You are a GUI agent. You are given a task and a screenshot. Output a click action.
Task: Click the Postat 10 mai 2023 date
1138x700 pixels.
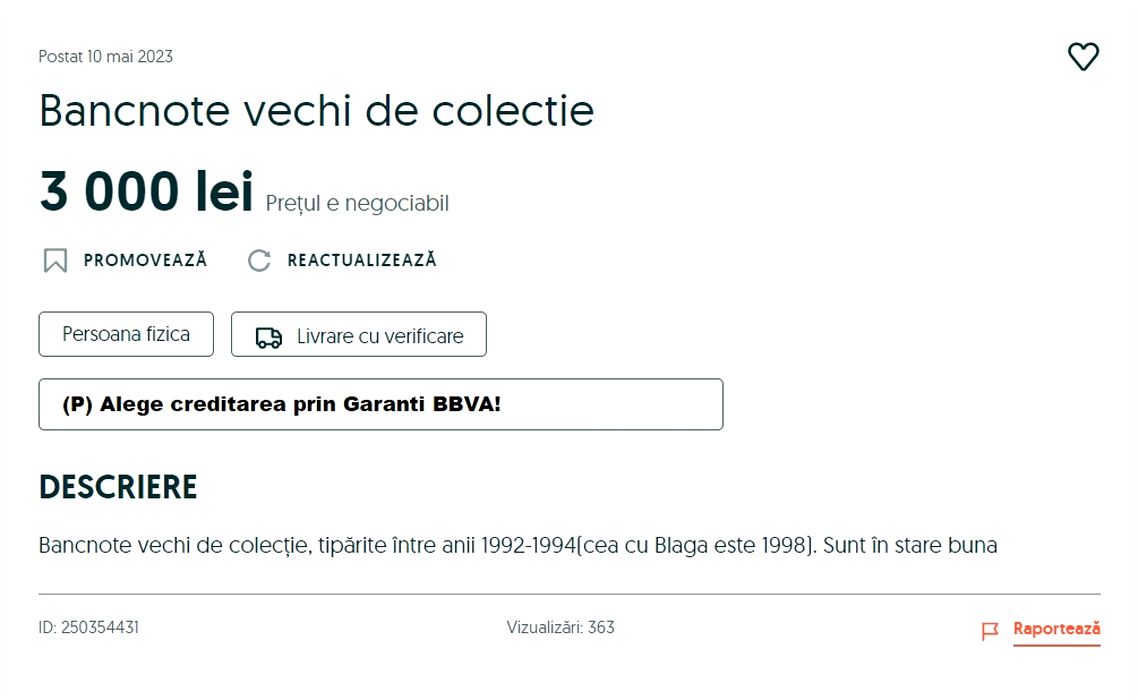coord(106,57)
